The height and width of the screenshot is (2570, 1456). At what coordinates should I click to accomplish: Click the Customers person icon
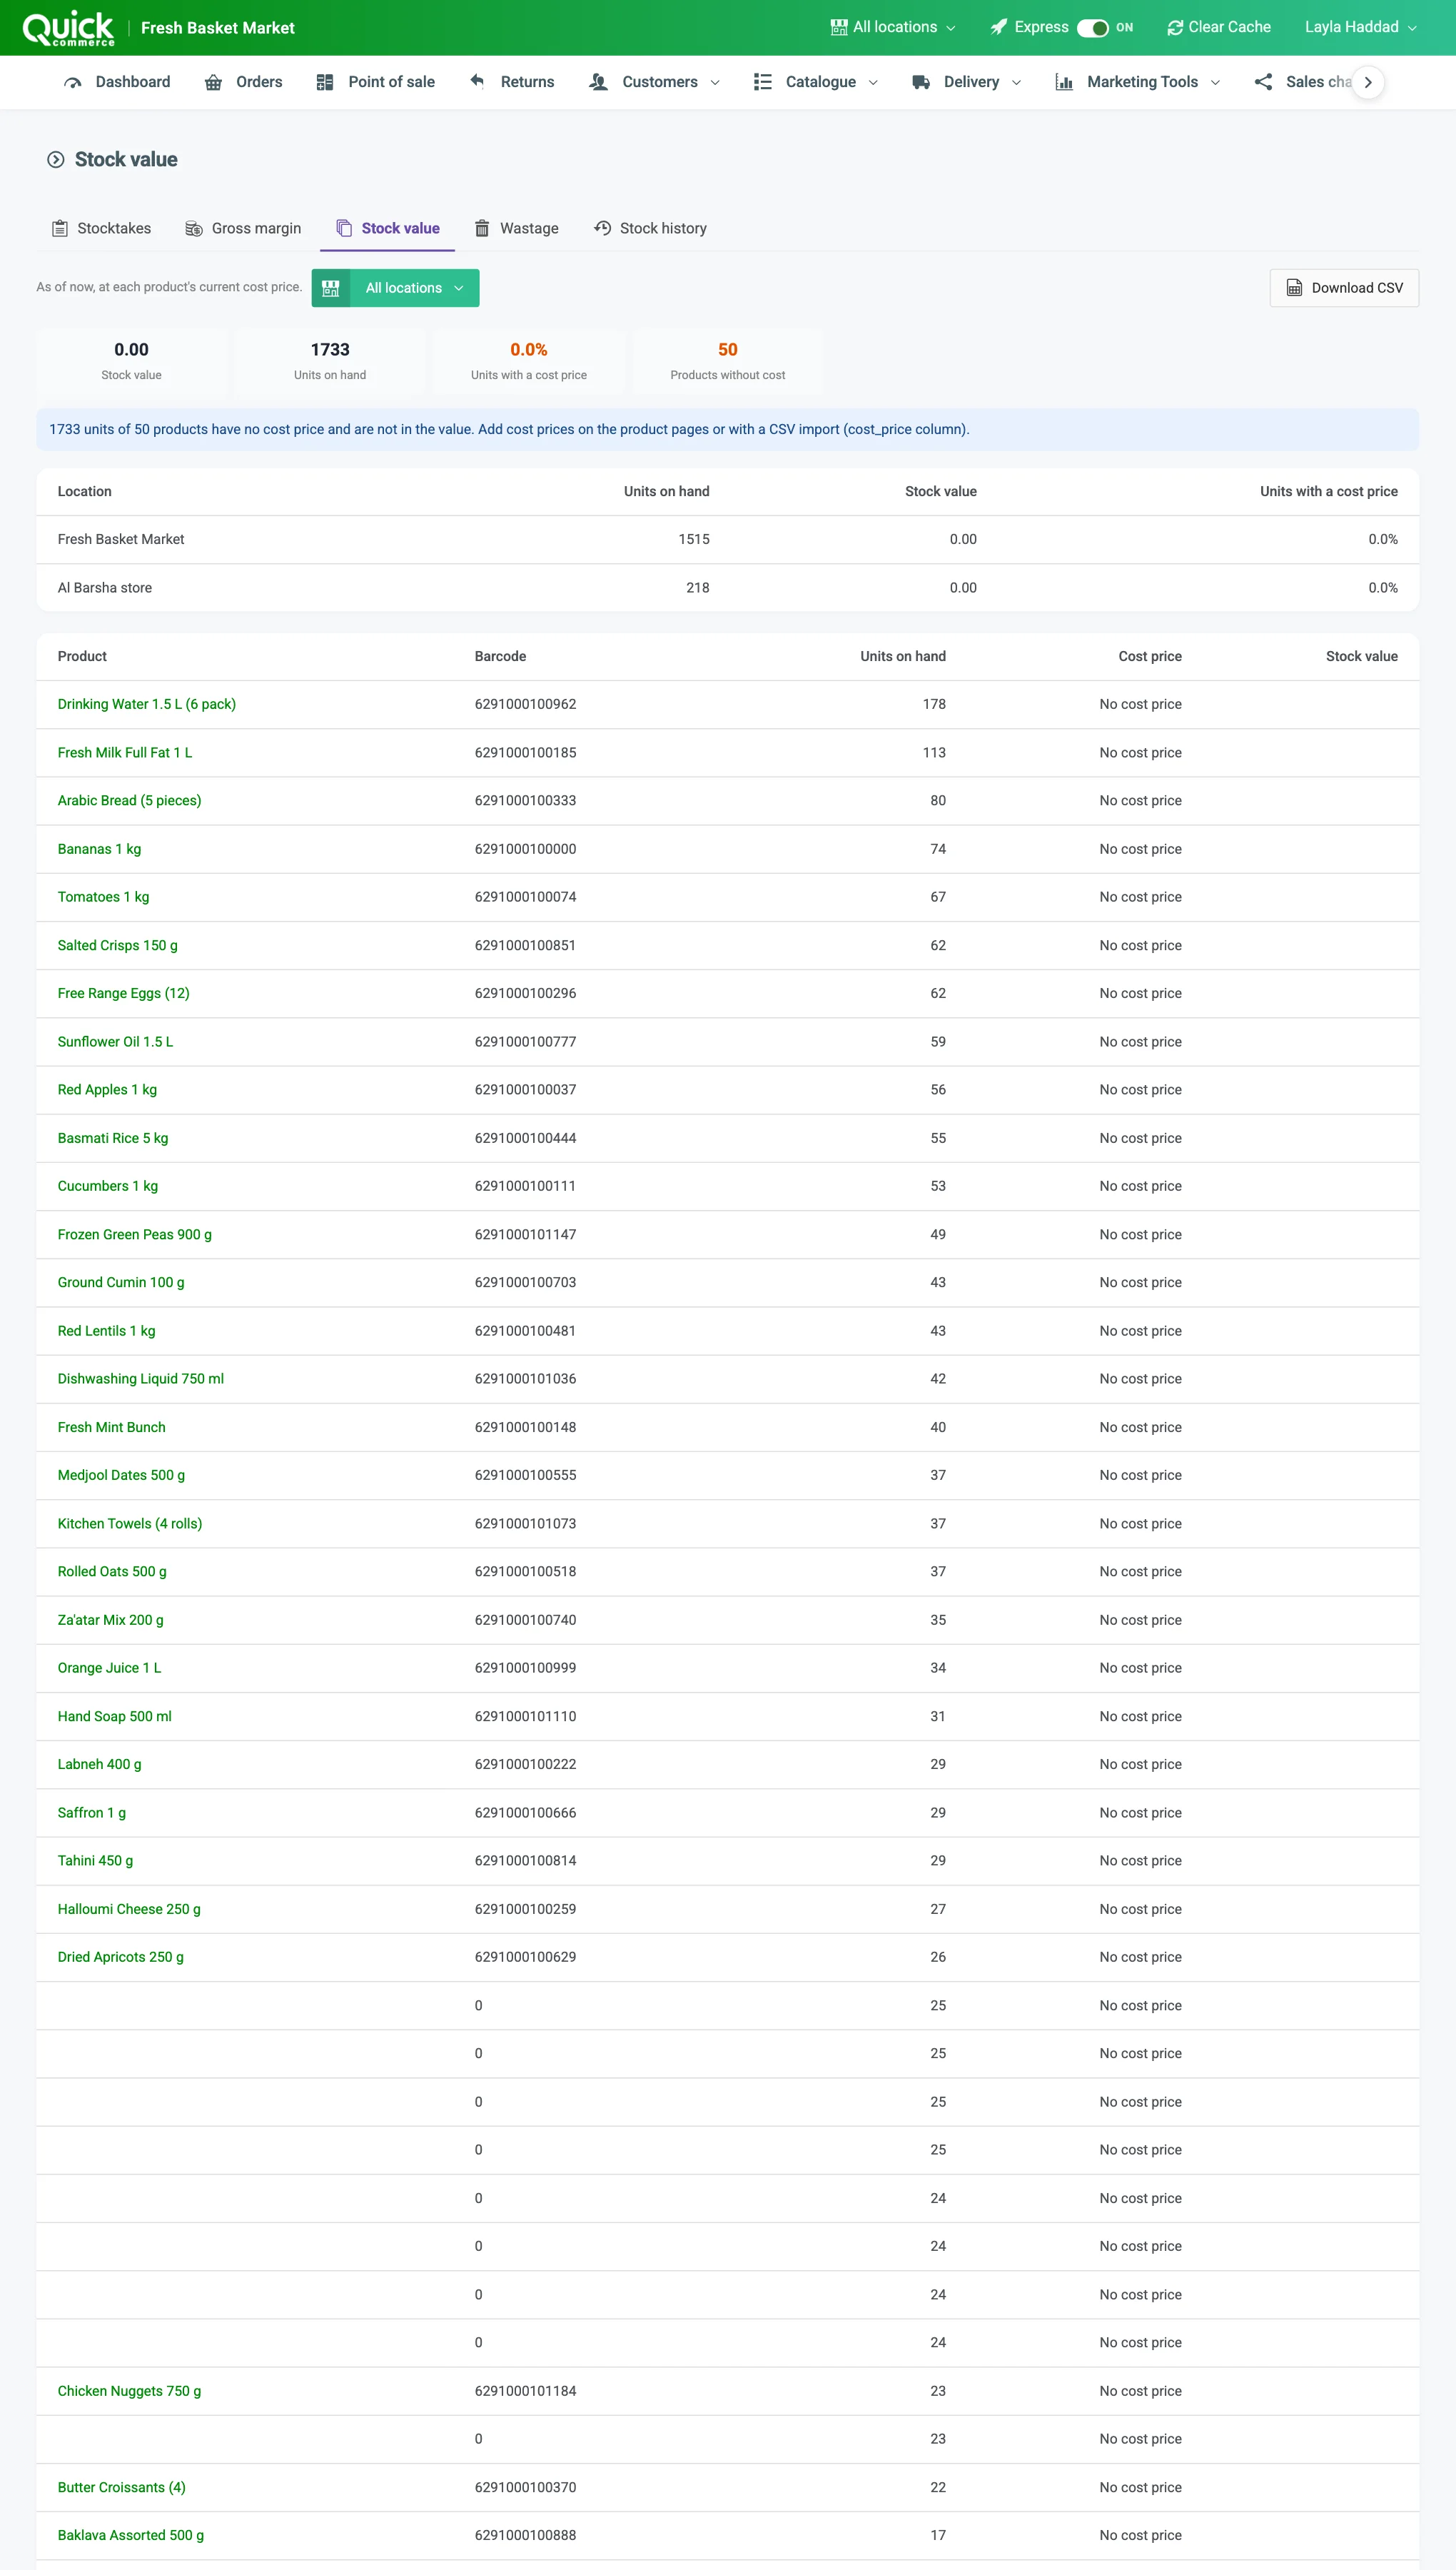(598, 82)
